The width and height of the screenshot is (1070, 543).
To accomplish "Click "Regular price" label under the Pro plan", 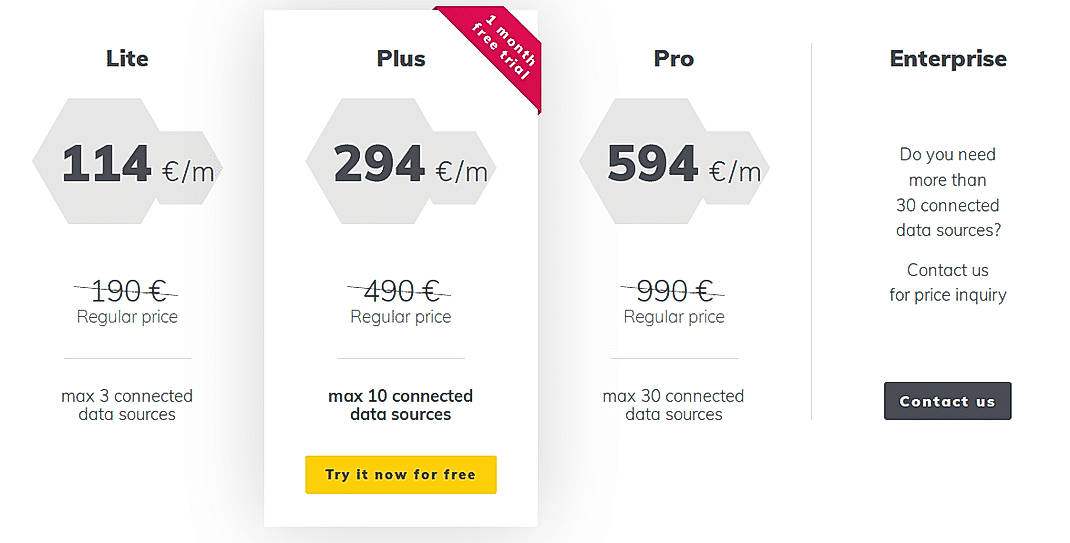I will coord(674,317).
